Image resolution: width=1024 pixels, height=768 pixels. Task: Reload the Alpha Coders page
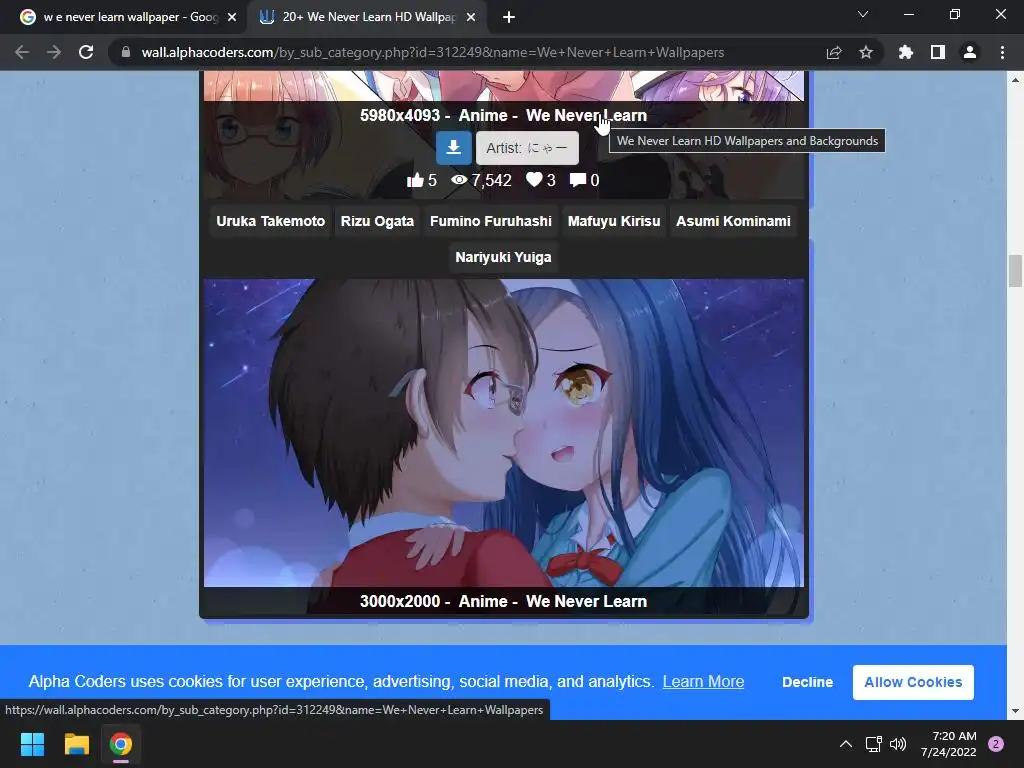86,52
